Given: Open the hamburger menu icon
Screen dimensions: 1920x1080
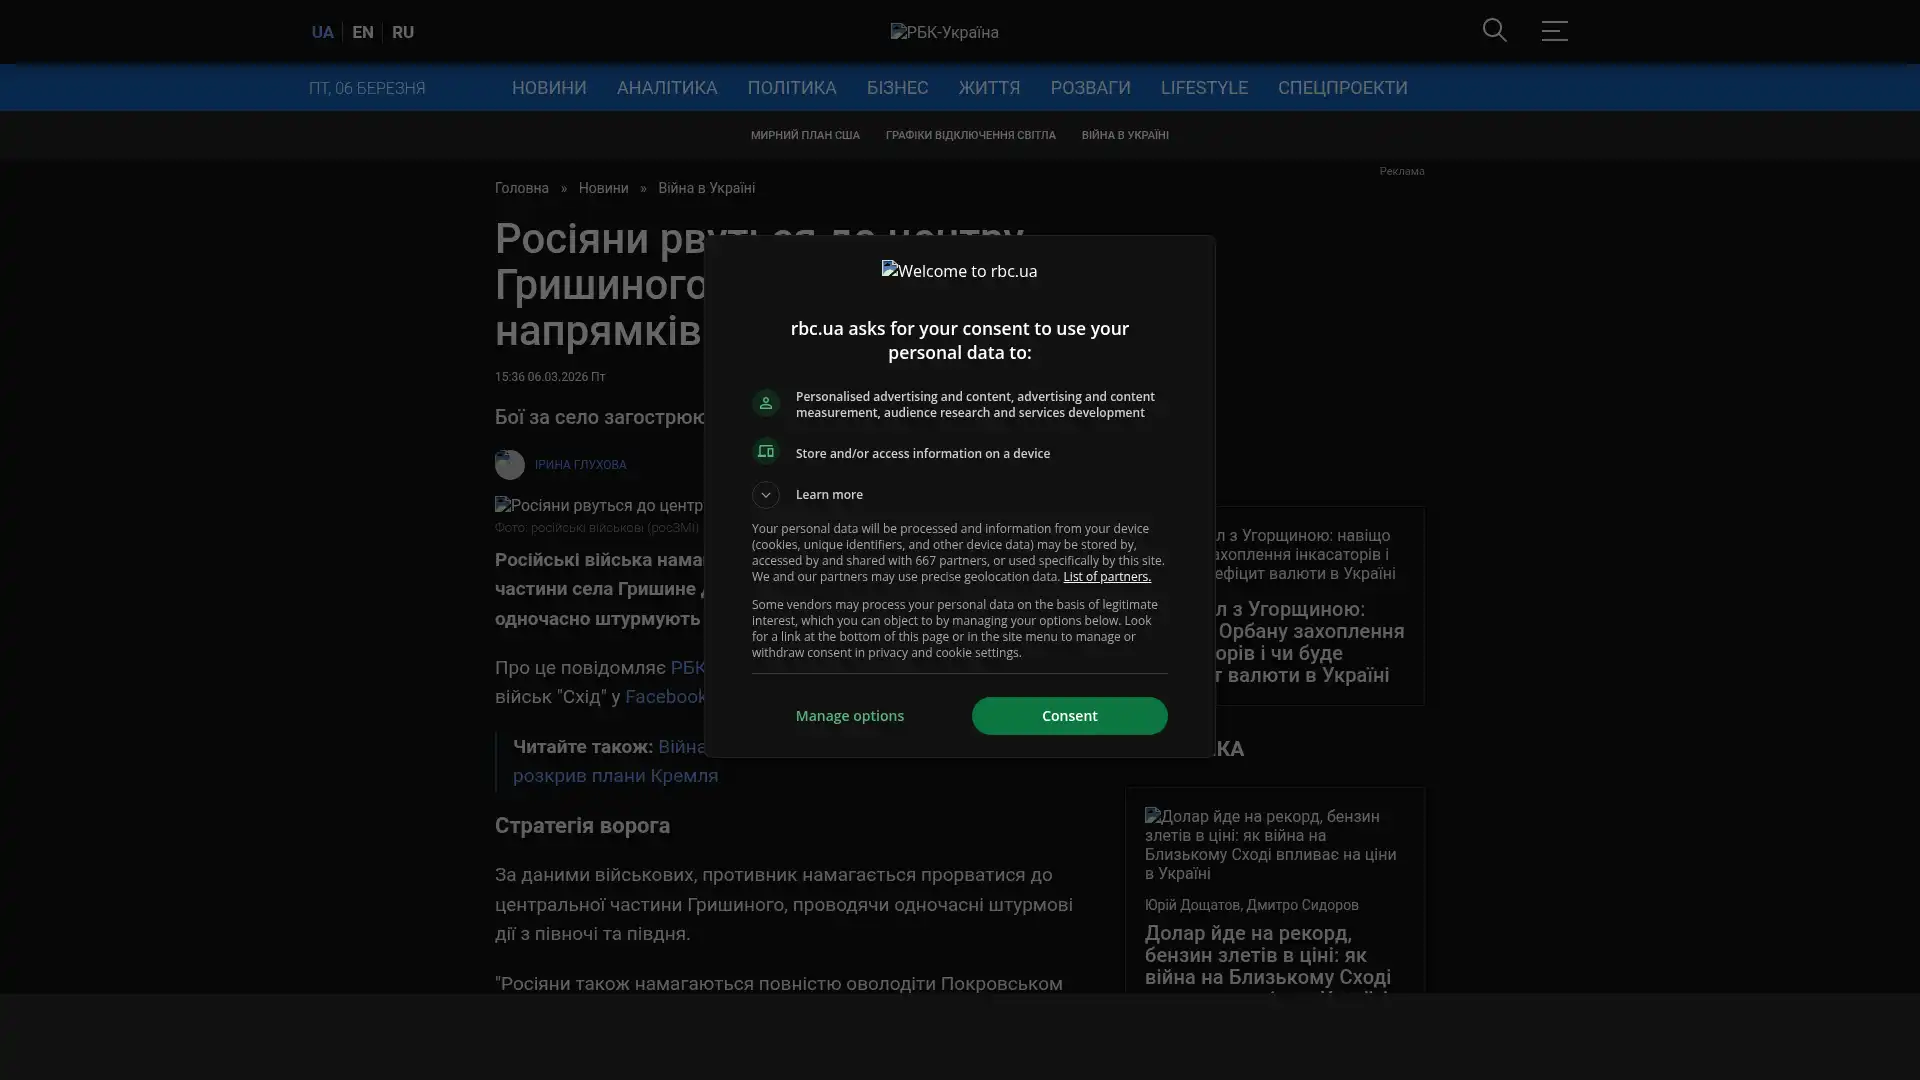Looking at the screenshot, I should click(x=1554, y=31).
